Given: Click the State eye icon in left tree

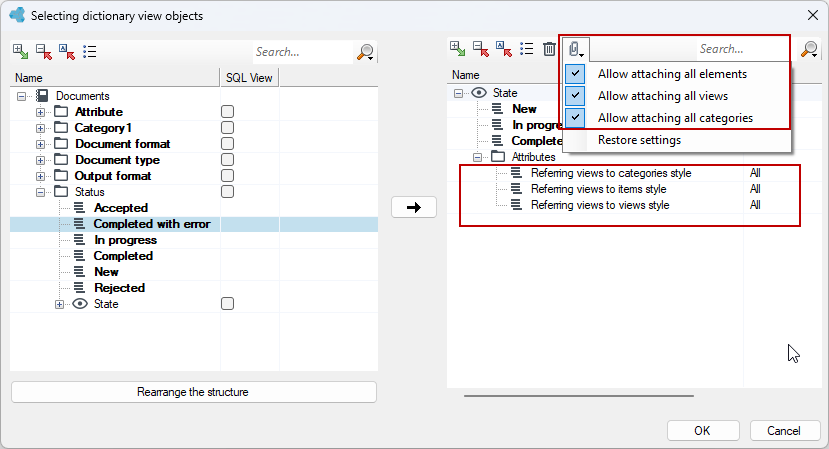Looking at the screenshot, I should [x=80, y=304].
